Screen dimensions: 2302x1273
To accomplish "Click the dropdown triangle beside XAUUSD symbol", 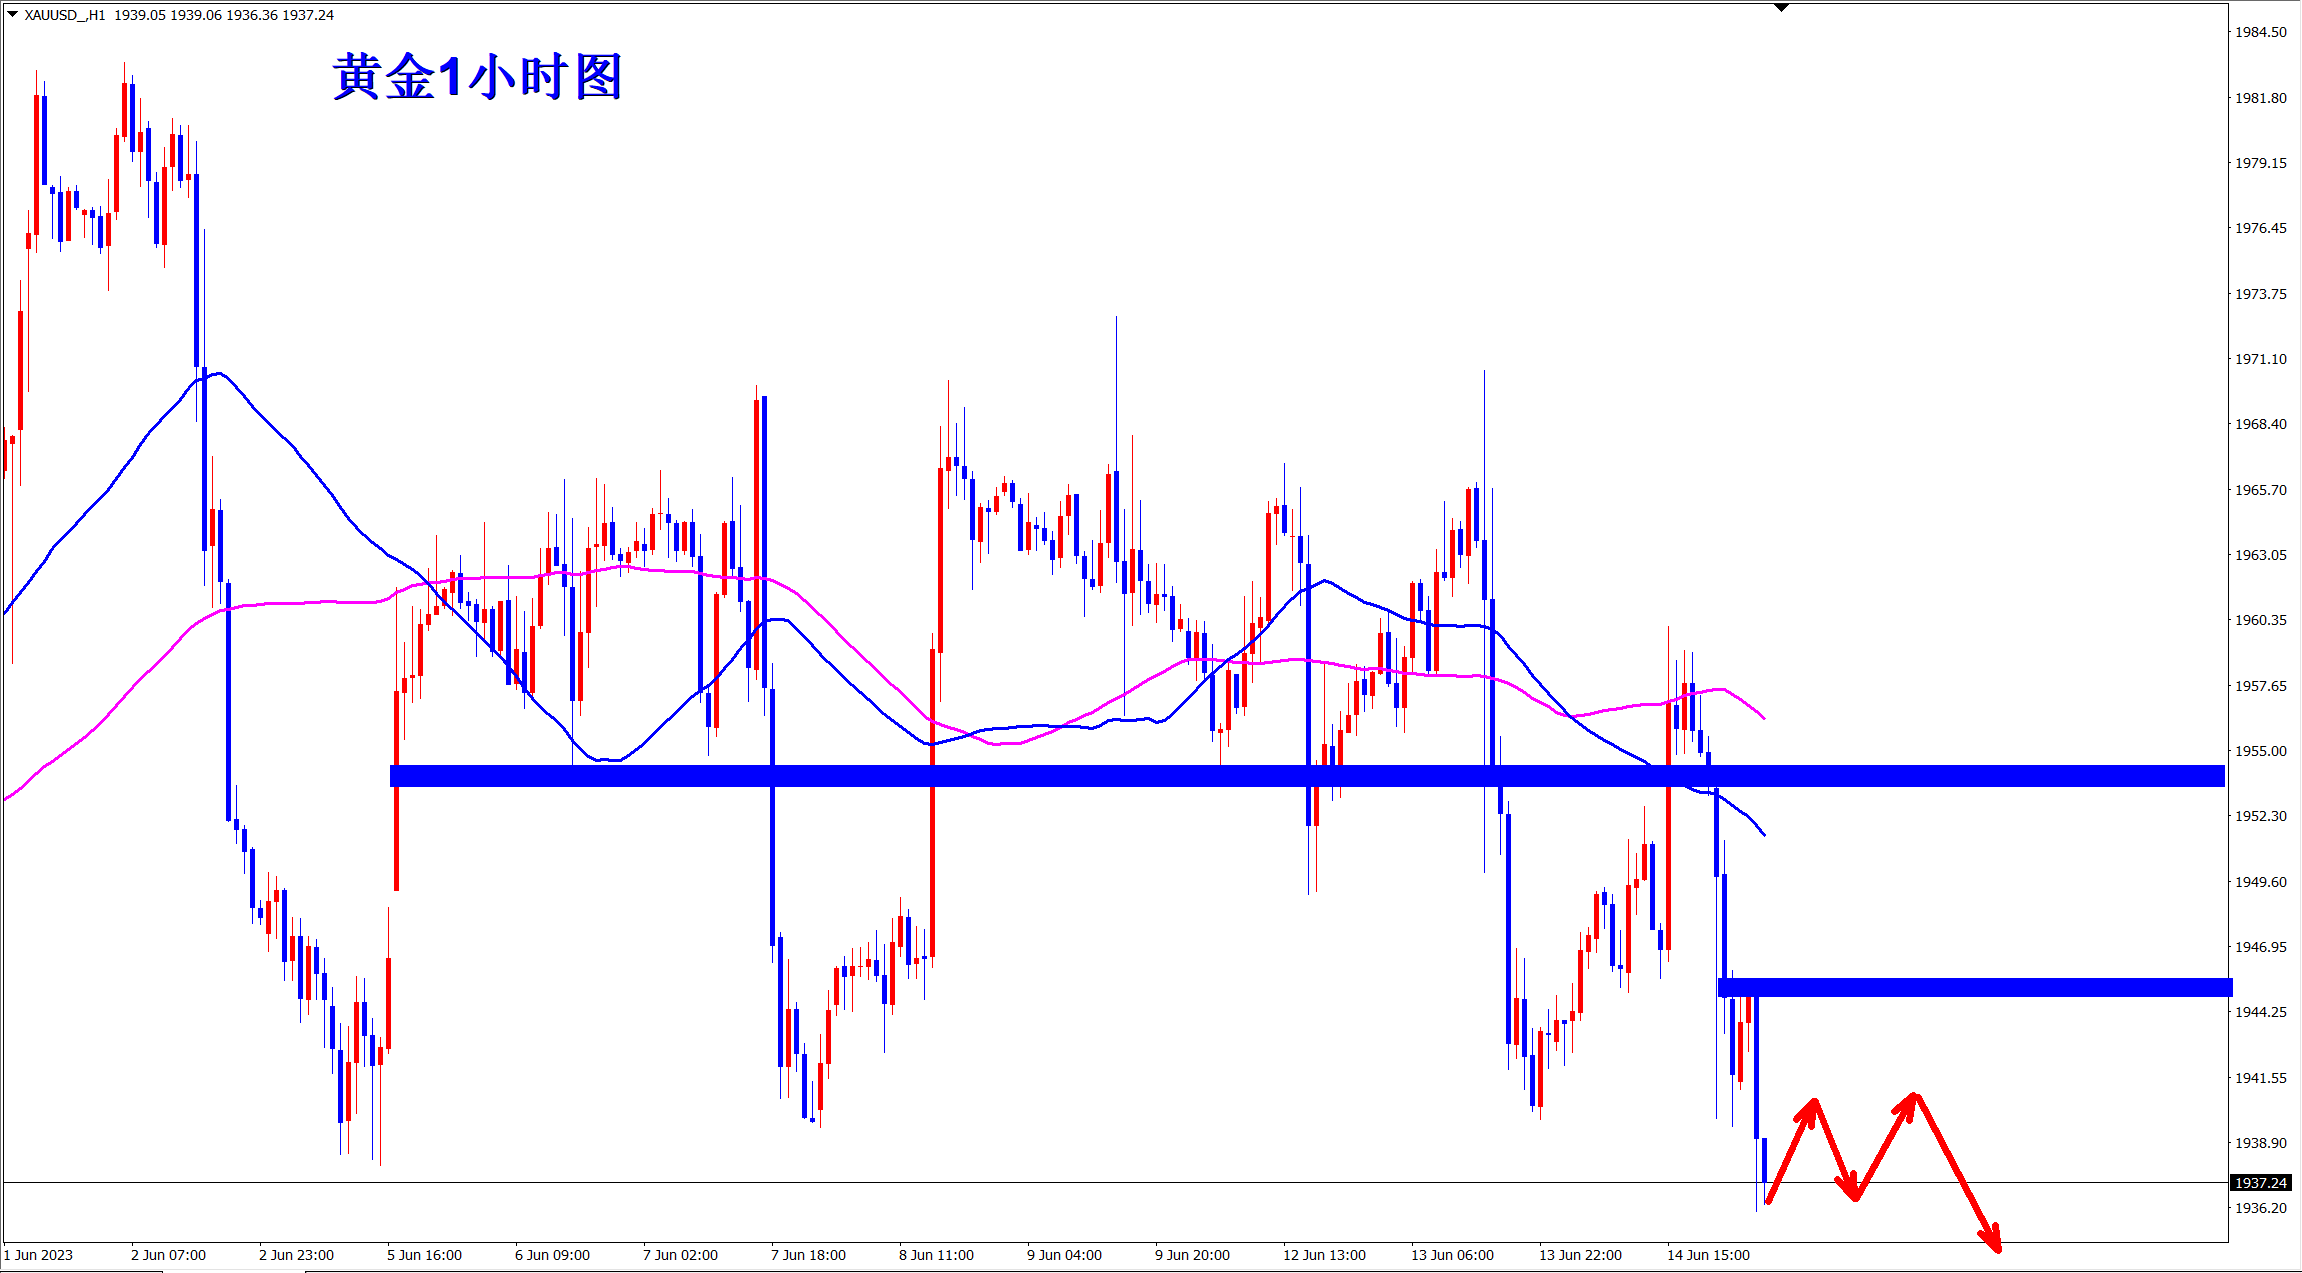I will click(x=12, y=14).
